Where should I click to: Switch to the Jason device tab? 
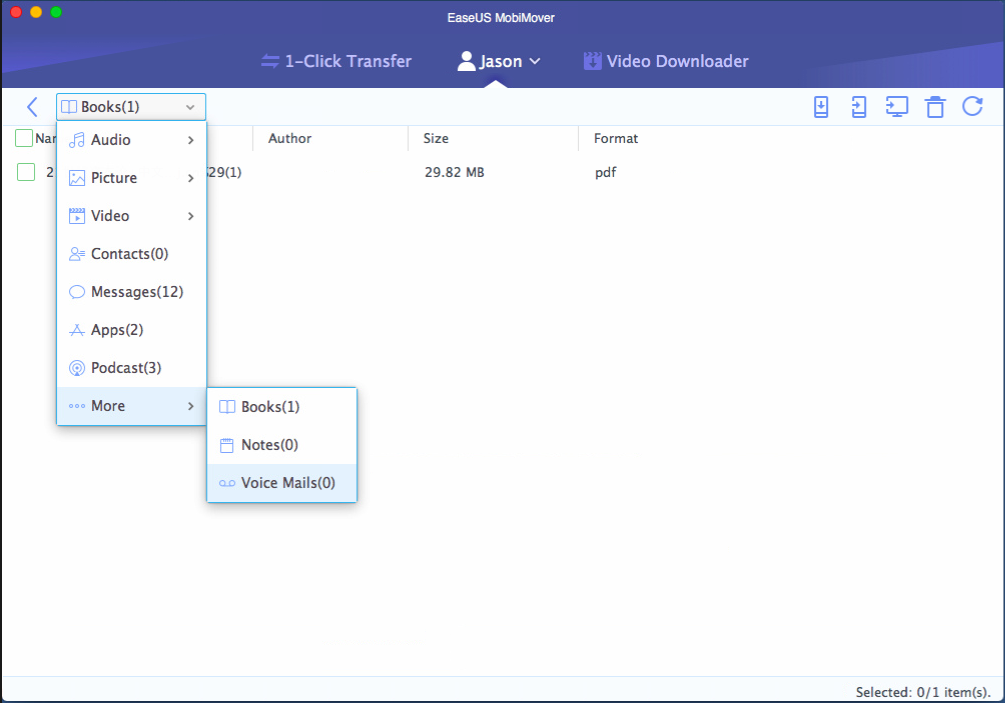pyautogui.click(x=499, y=61)
